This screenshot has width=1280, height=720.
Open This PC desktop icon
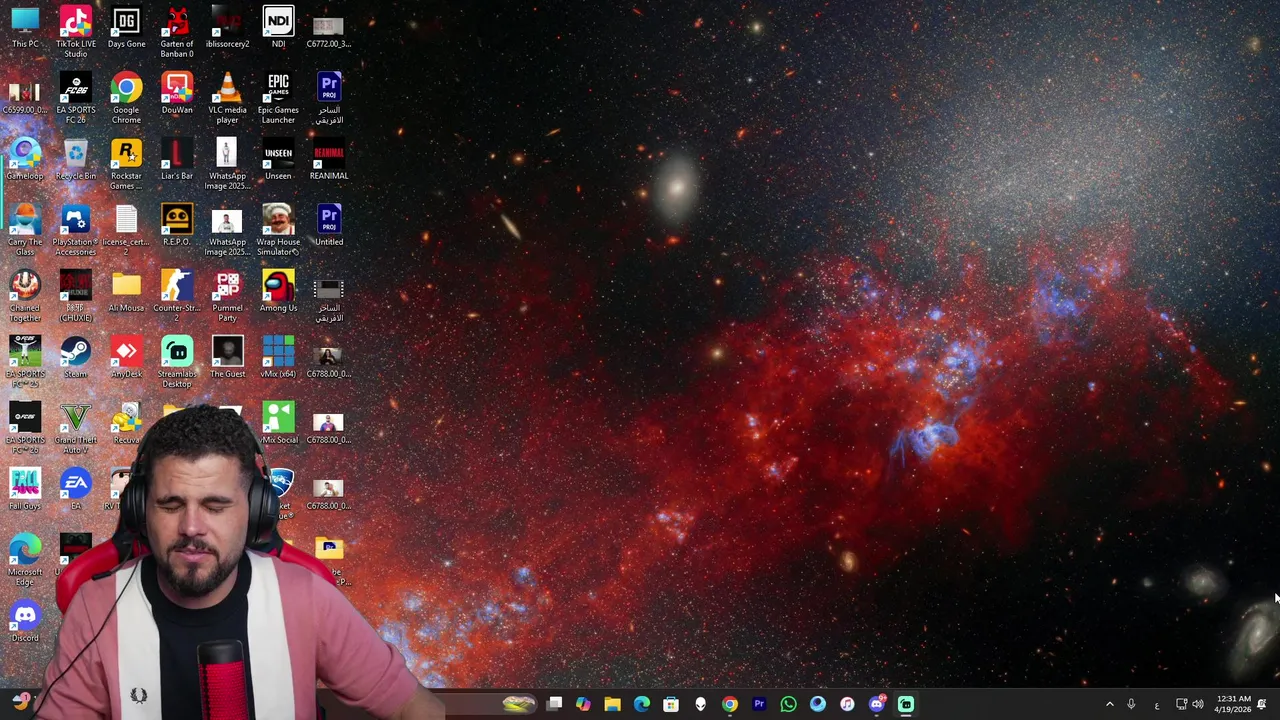[25, 27]
